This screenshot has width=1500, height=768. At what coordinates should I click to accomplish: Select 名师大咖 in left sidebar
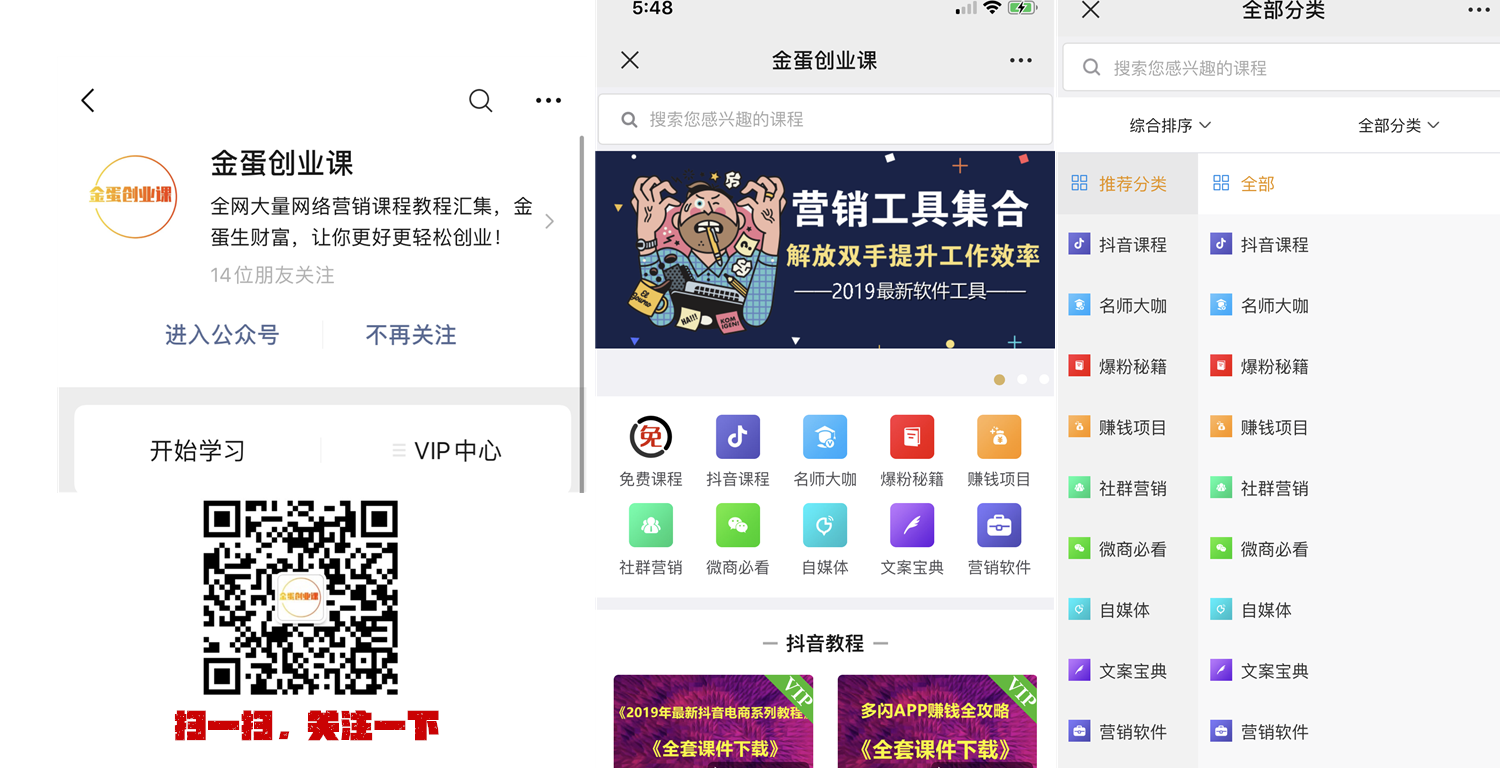1128,306
